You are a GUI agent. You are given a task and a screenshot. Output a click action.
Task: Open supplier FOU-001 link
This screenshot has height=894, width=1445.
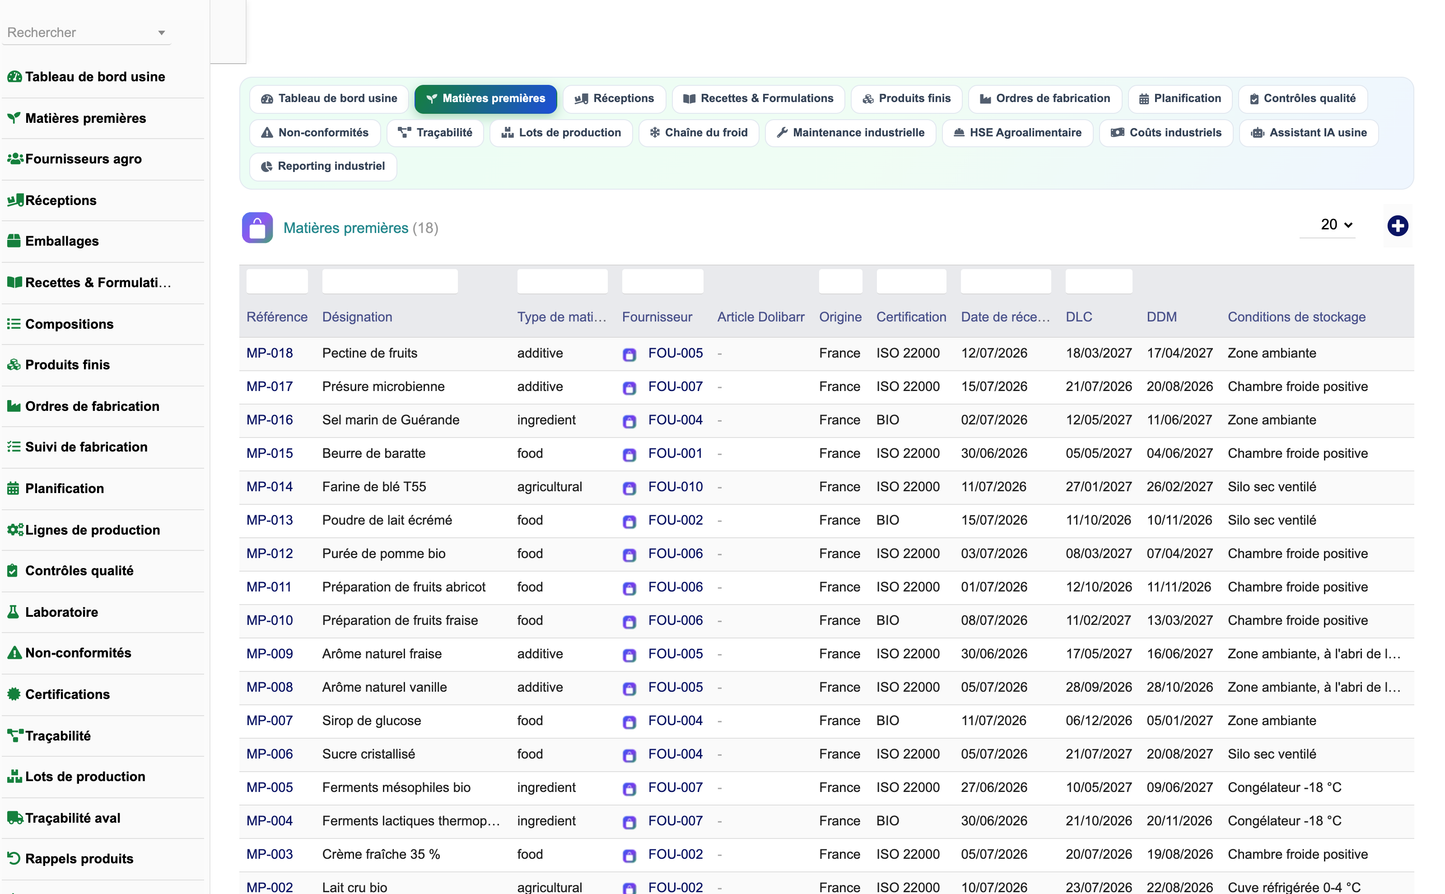click(675, 453)
